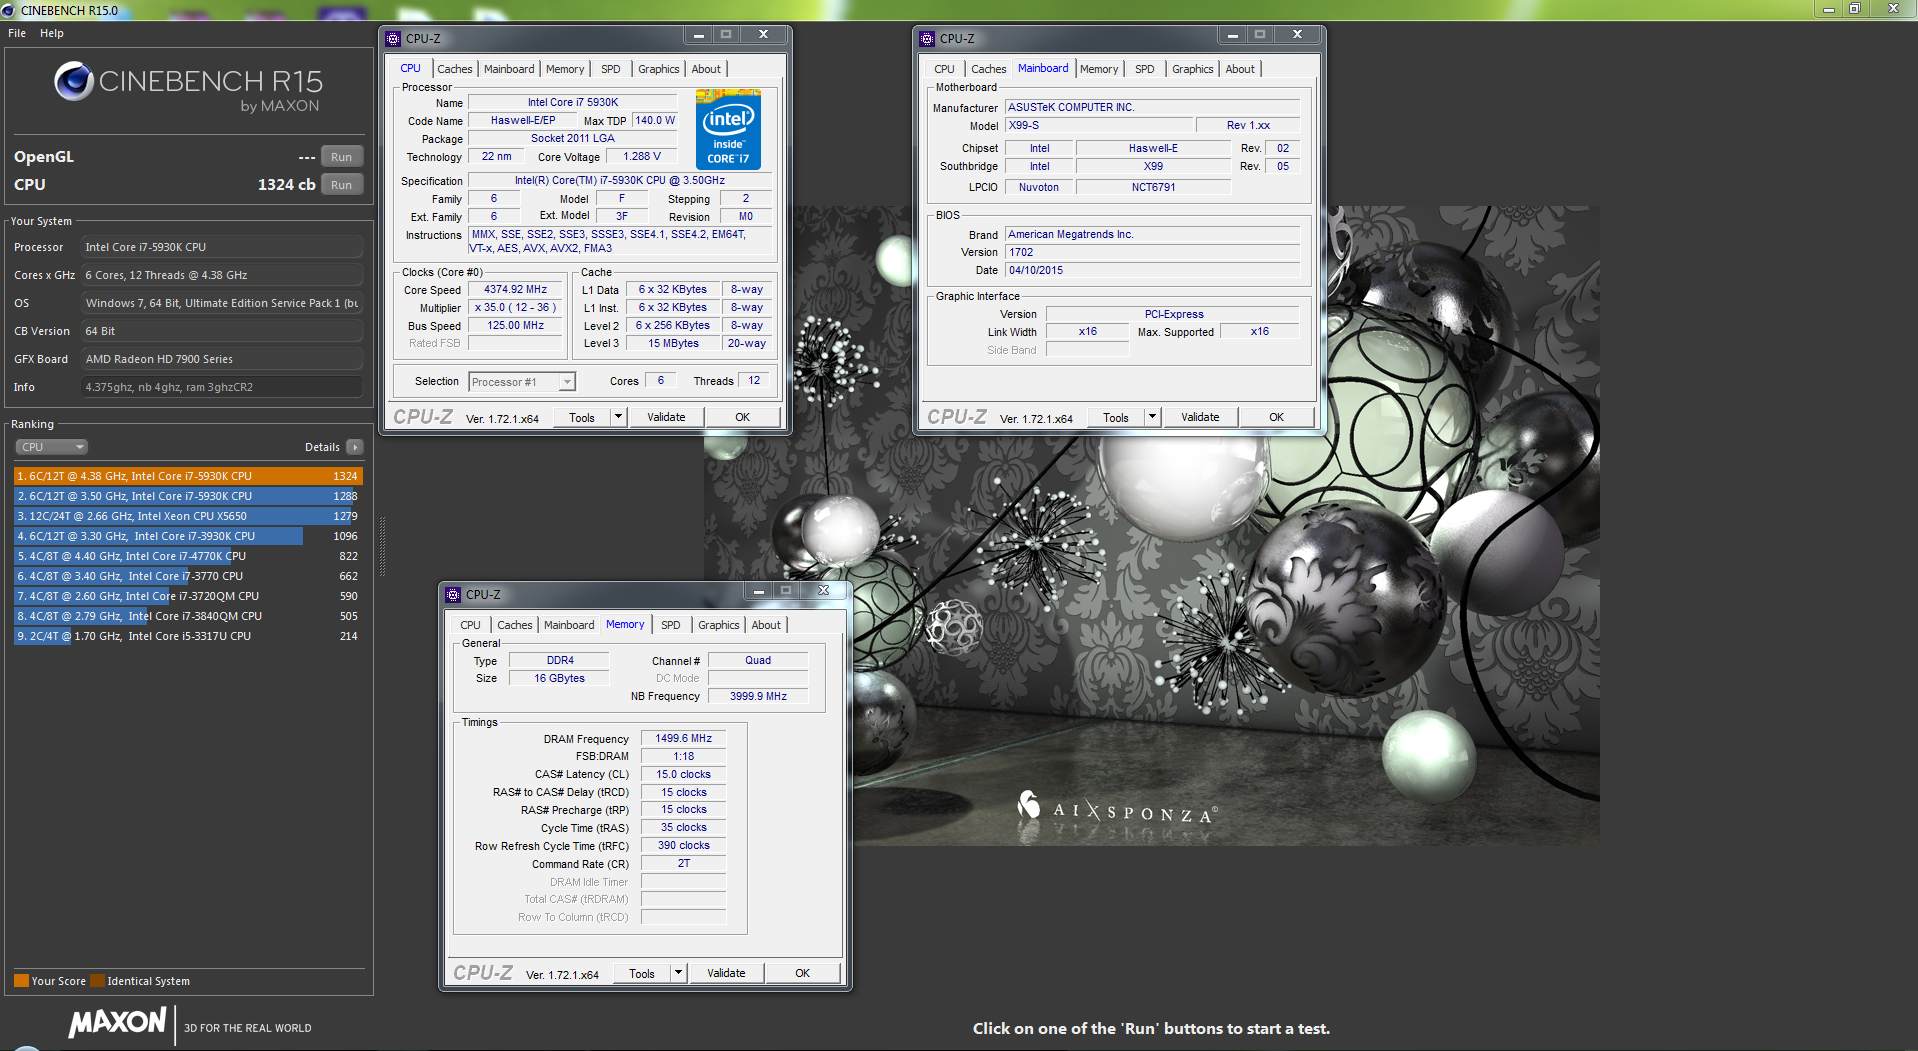1918x1051 pixels.
Task: Click OK in Memory window
Action: coord(803,973)
